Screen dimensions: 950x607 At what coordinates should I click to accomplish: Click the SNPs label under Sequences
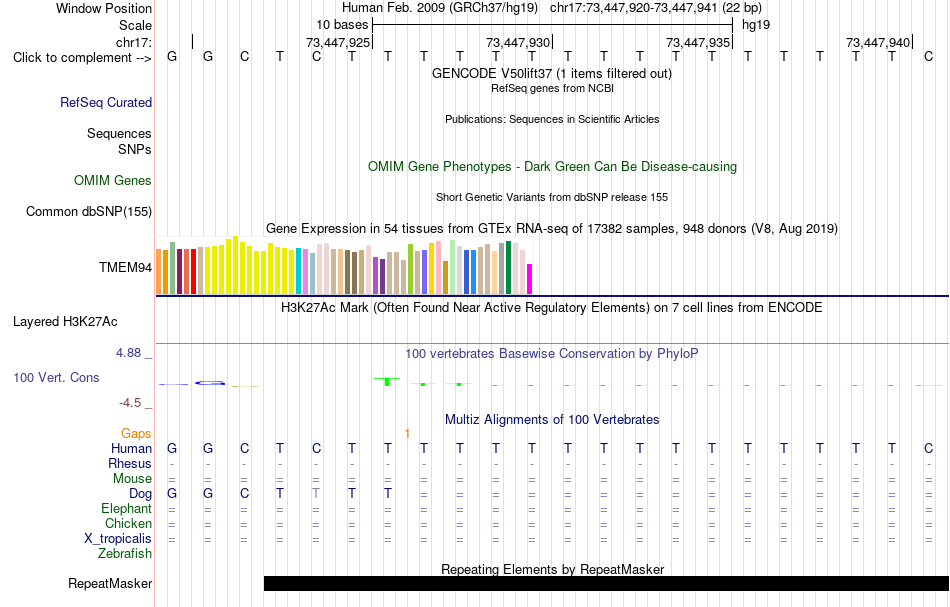(x=135, y=149)
